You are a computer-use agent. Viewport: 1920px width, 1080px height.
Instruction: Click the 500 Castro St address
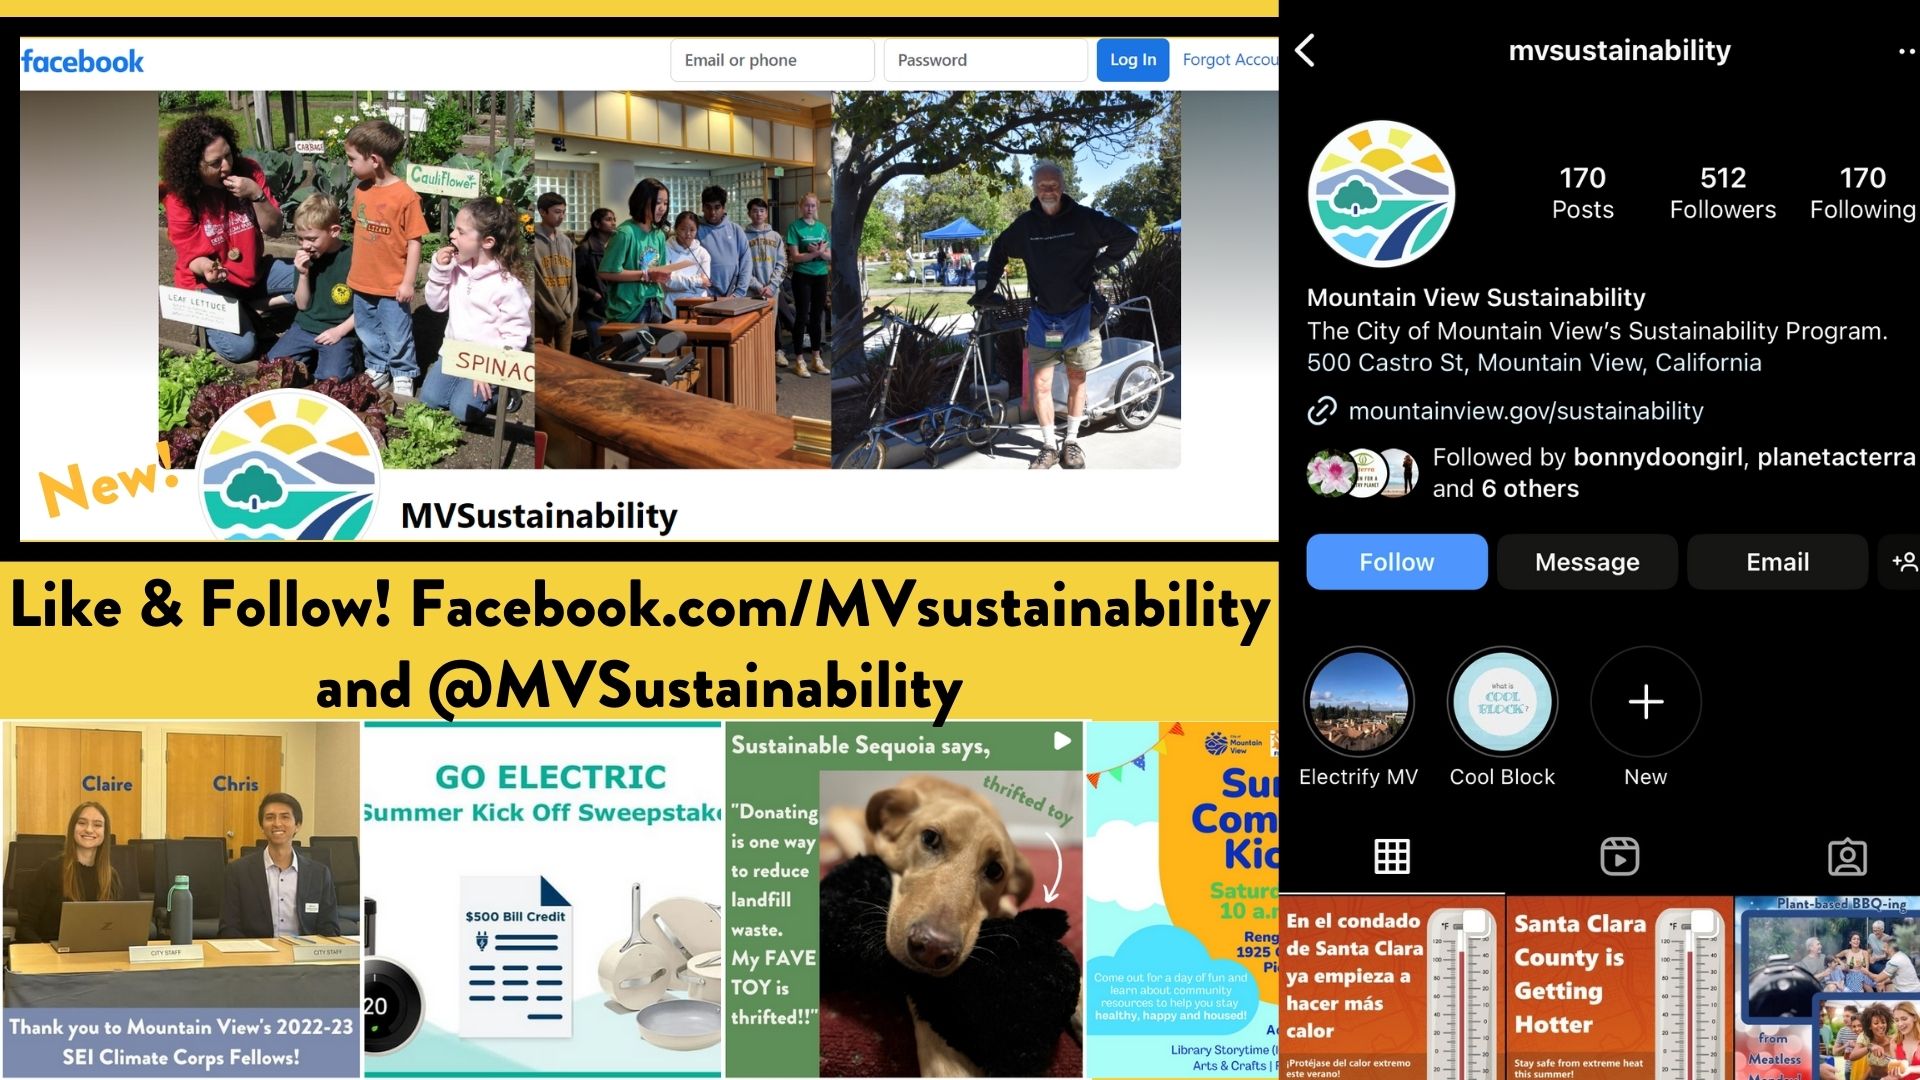click(x=1534, y=362)
